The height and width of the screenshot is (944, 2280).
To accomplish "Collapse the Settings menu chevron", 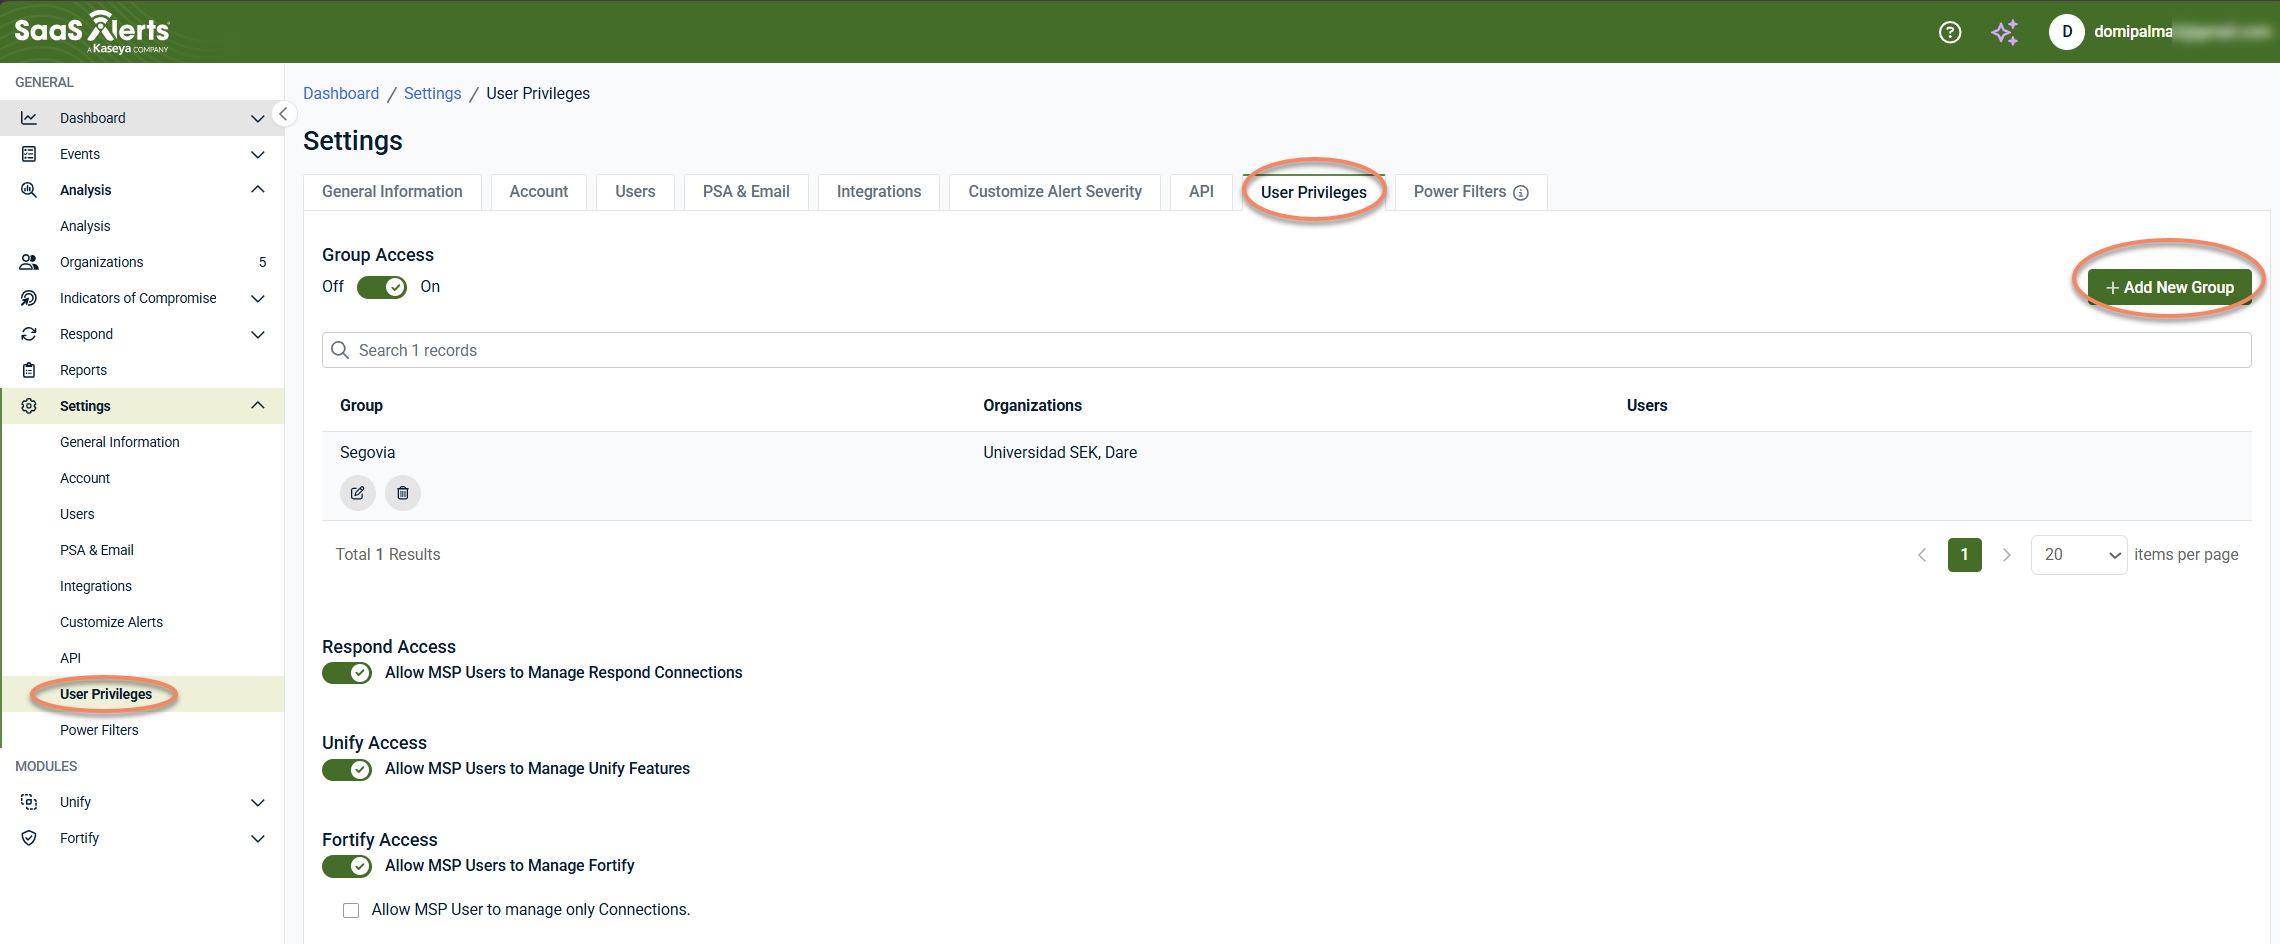I will pyautogui.click(x=258, y=406).
